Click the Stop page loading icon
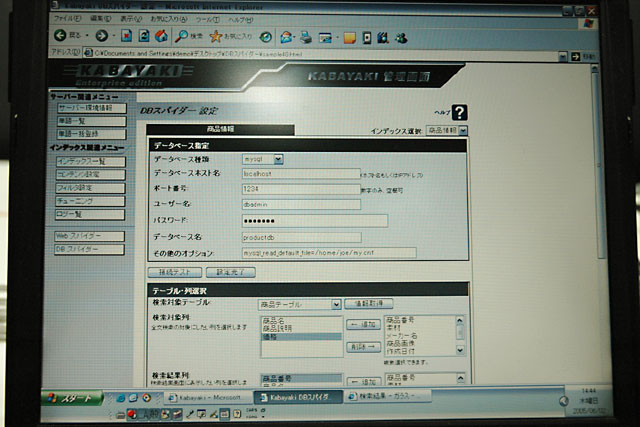 point(127,36)
